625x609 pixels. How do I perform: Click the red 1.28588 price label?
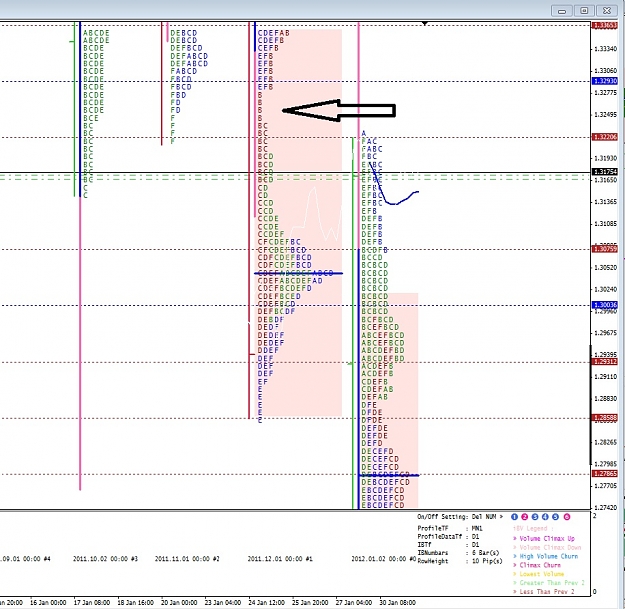605,418
